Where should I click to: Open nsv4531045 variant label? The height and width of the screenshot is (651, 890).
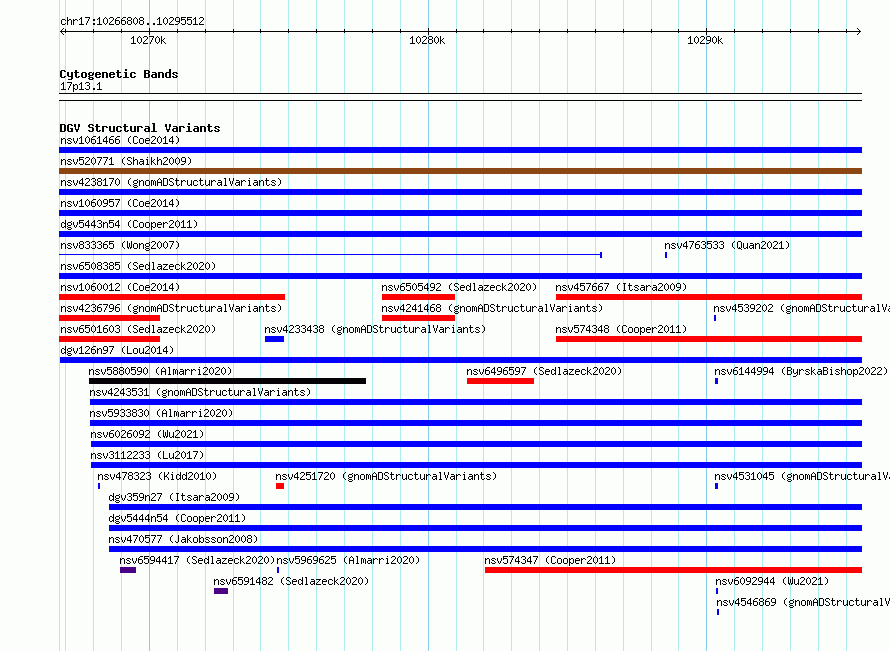[802, 476]
